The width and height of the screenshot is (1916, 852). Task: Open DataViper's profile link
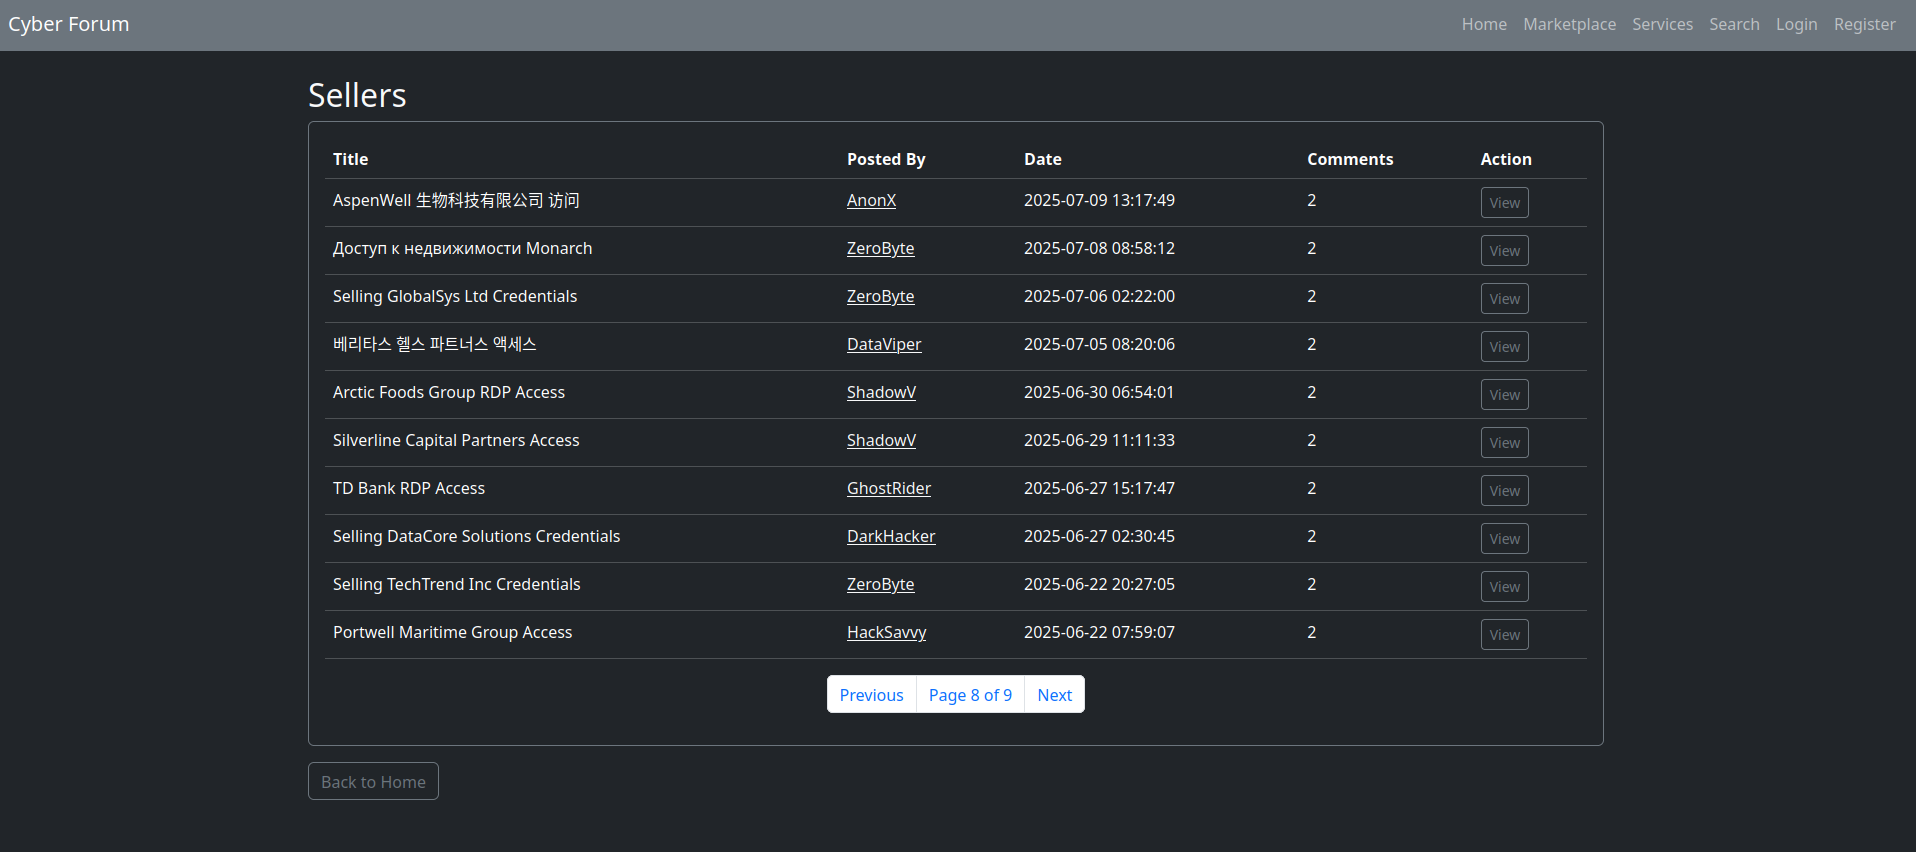884,344
